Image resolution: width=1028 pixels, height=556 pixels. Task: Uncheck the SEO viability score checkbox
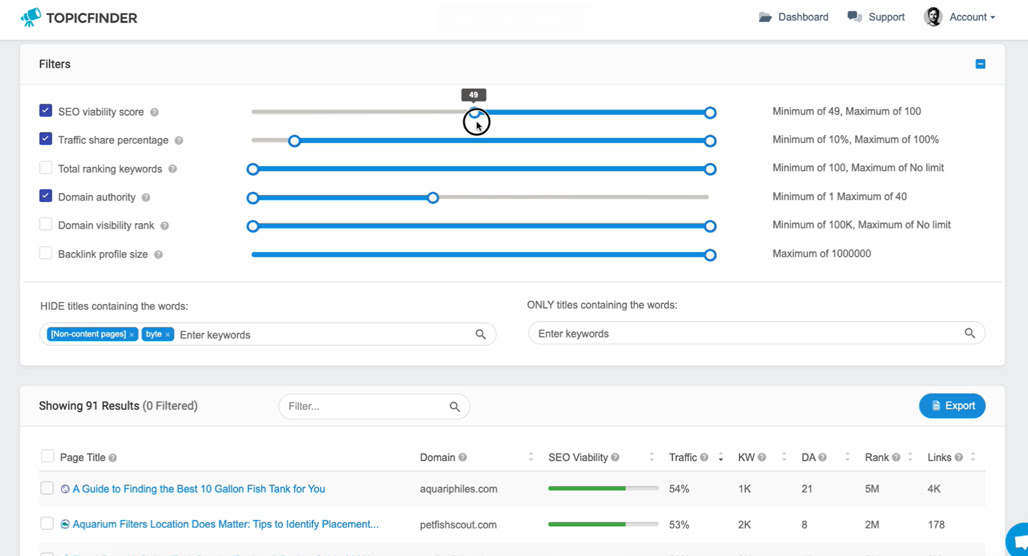45,110
